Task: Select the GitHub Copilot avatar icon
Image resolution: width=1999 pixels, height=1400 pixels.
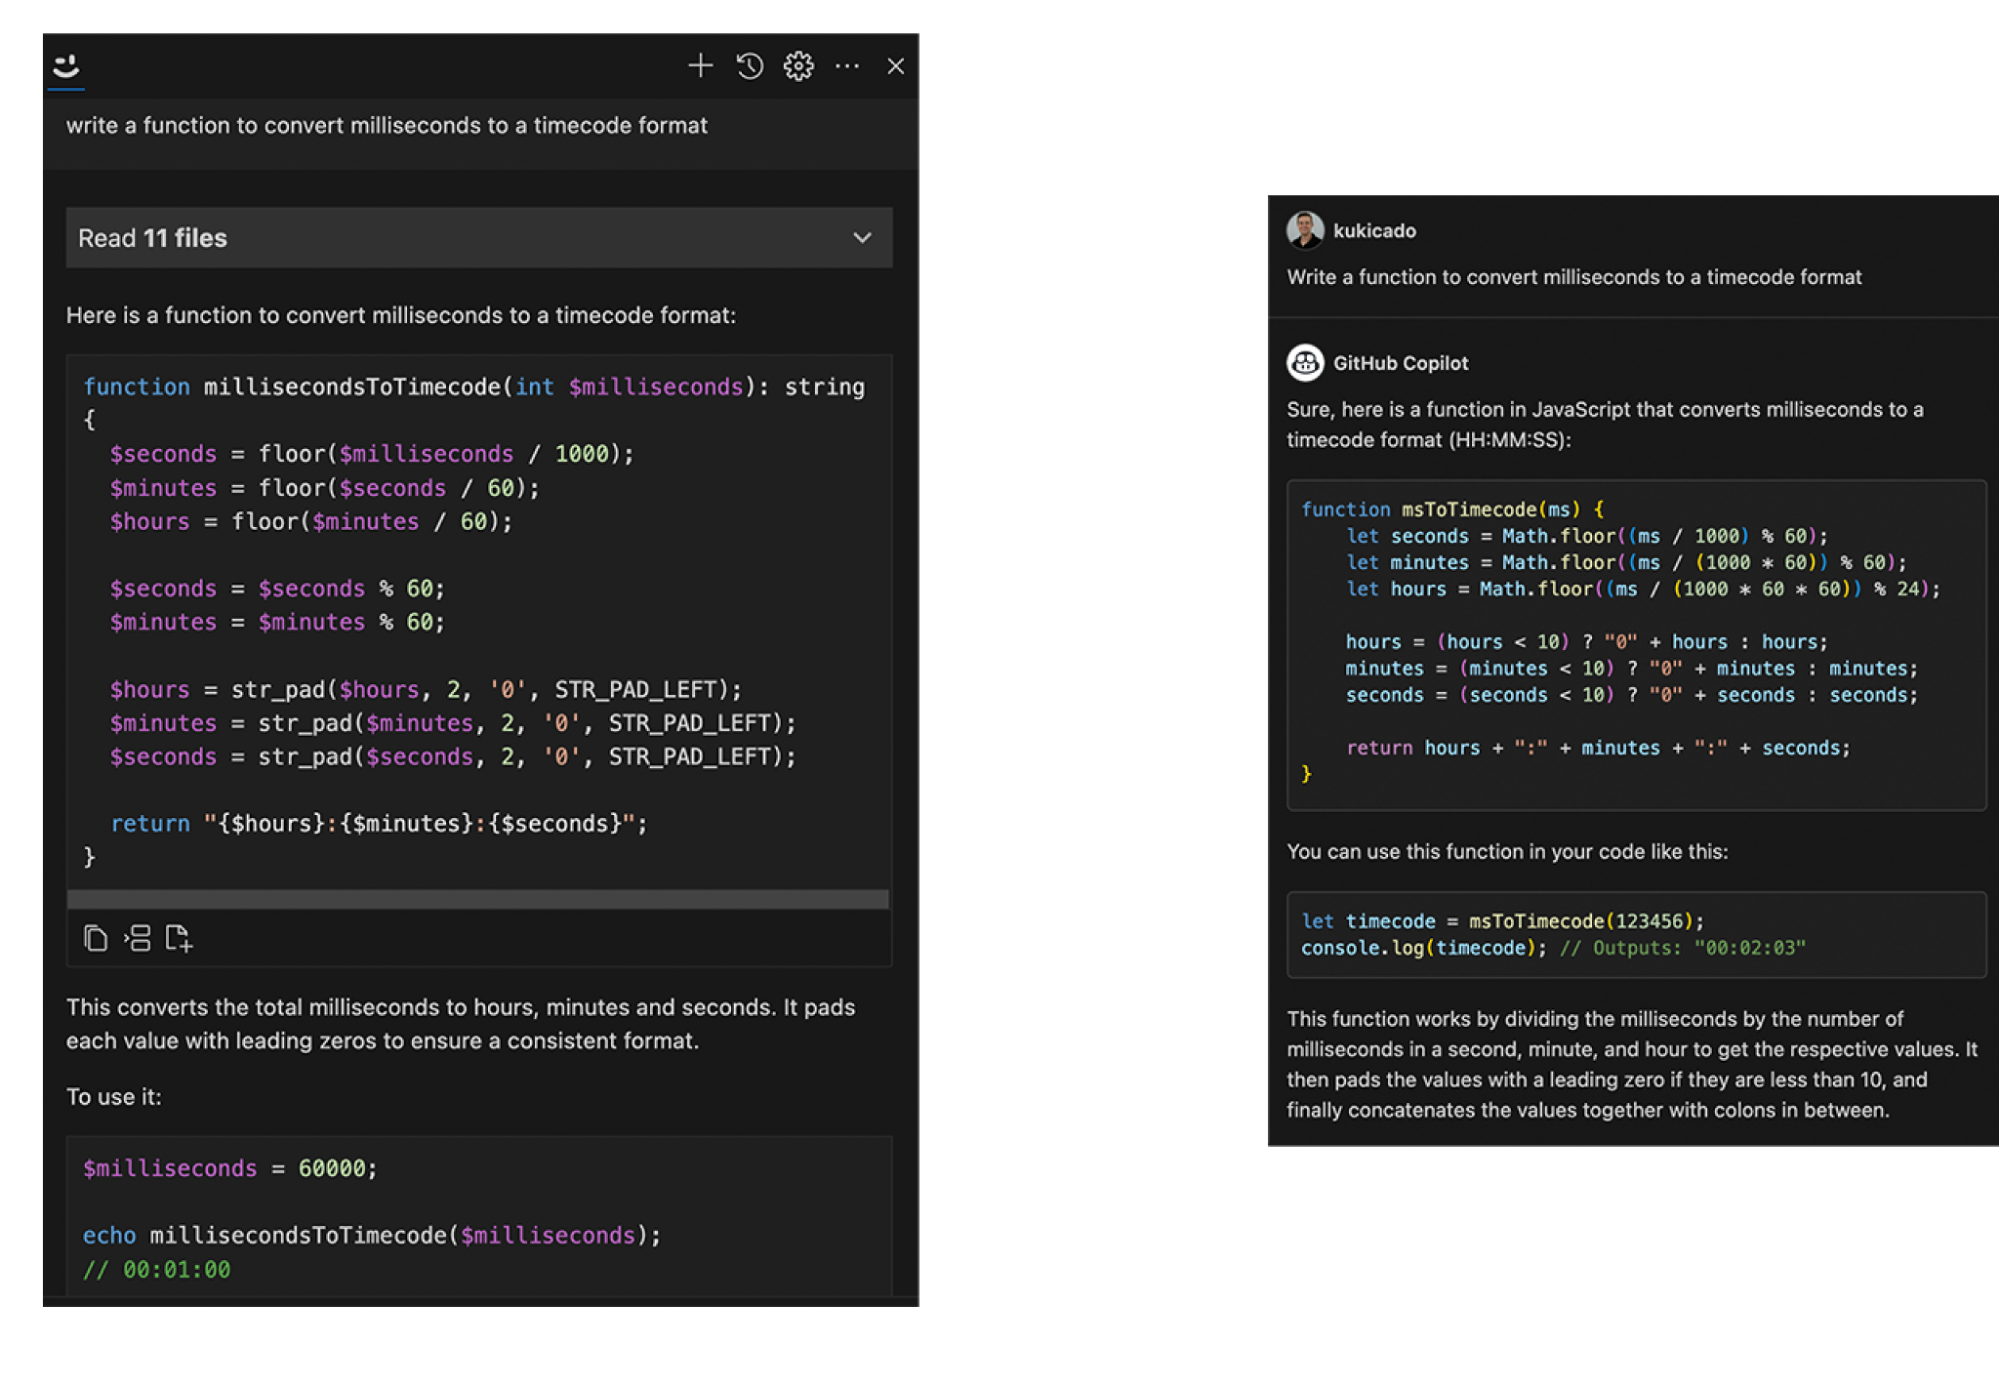Action: [x=1305, y=363]
